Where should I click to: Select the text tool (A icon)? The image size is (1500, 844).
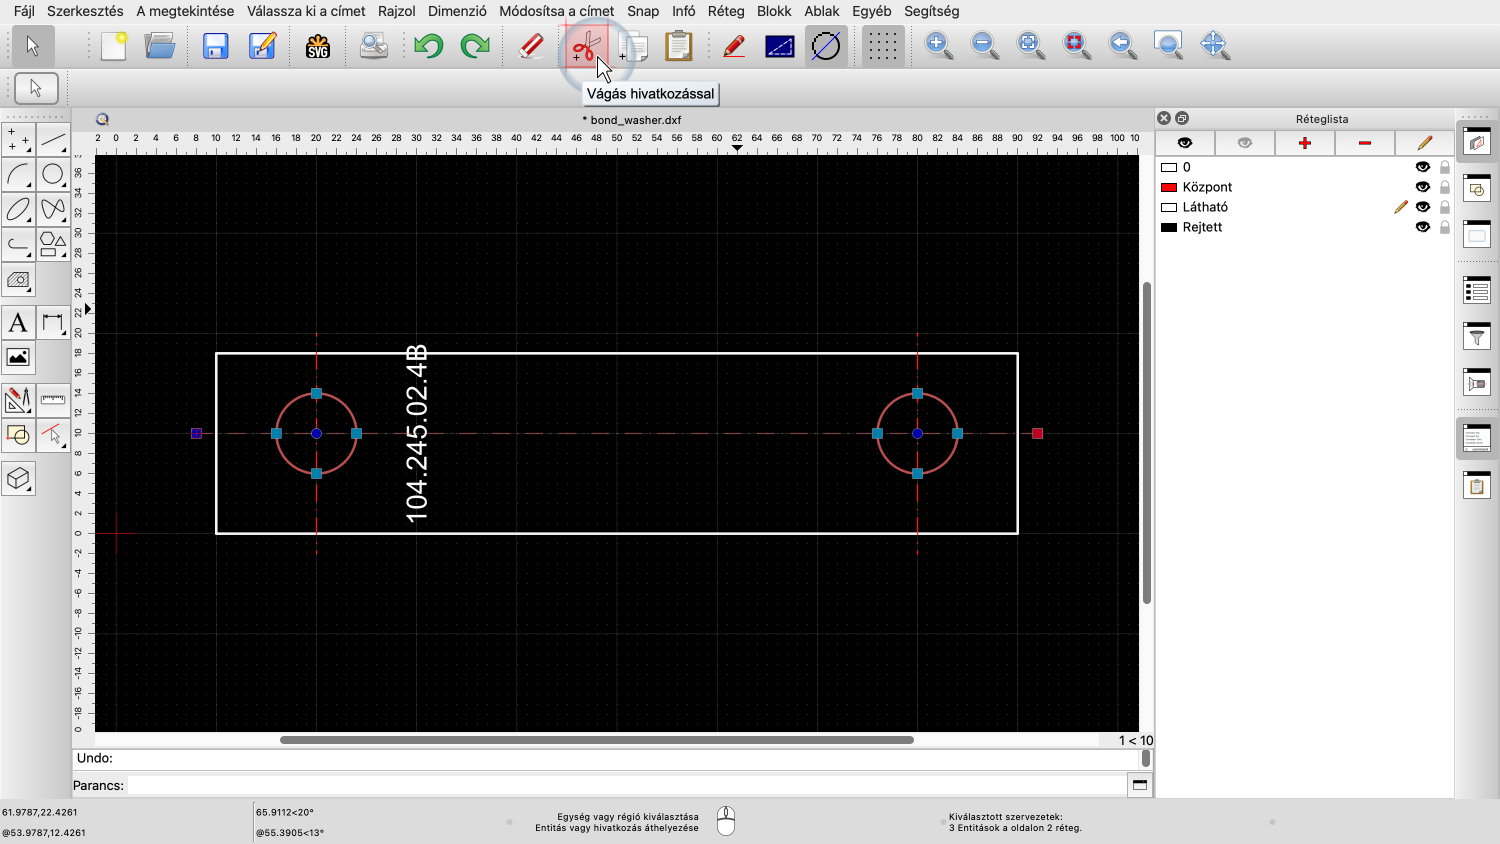[x=18, y=323]
